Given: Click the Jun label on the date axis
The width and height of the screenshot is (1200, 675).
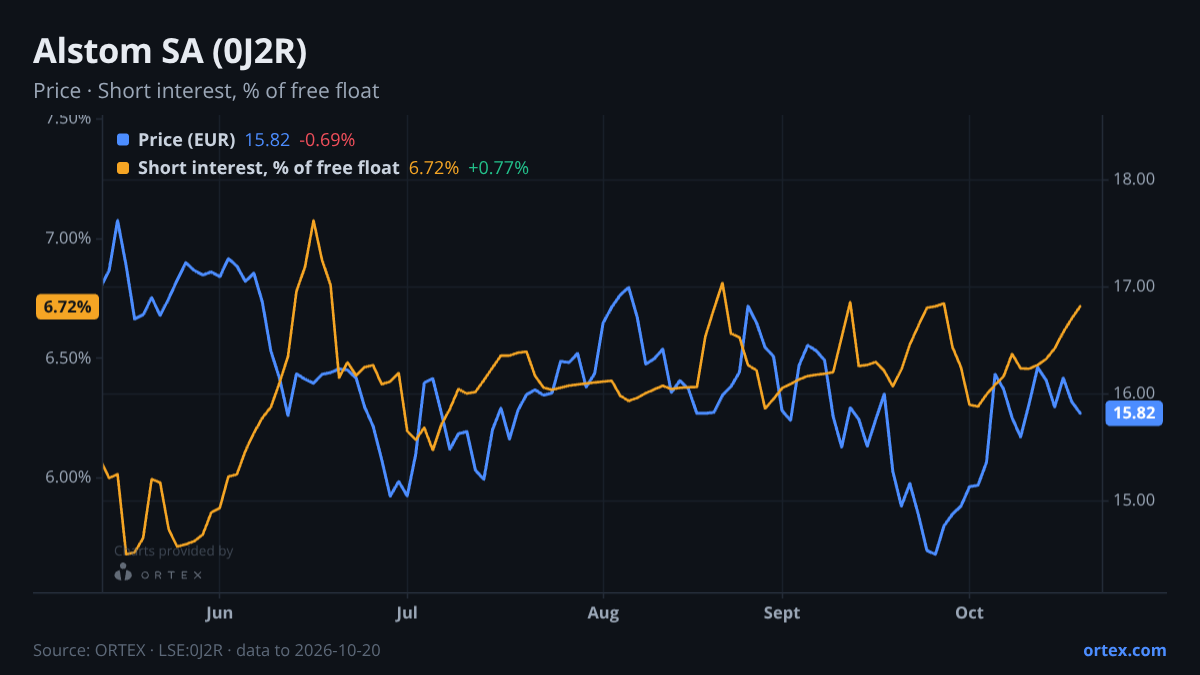Looking at the screenshot, I should pos(219,613).
